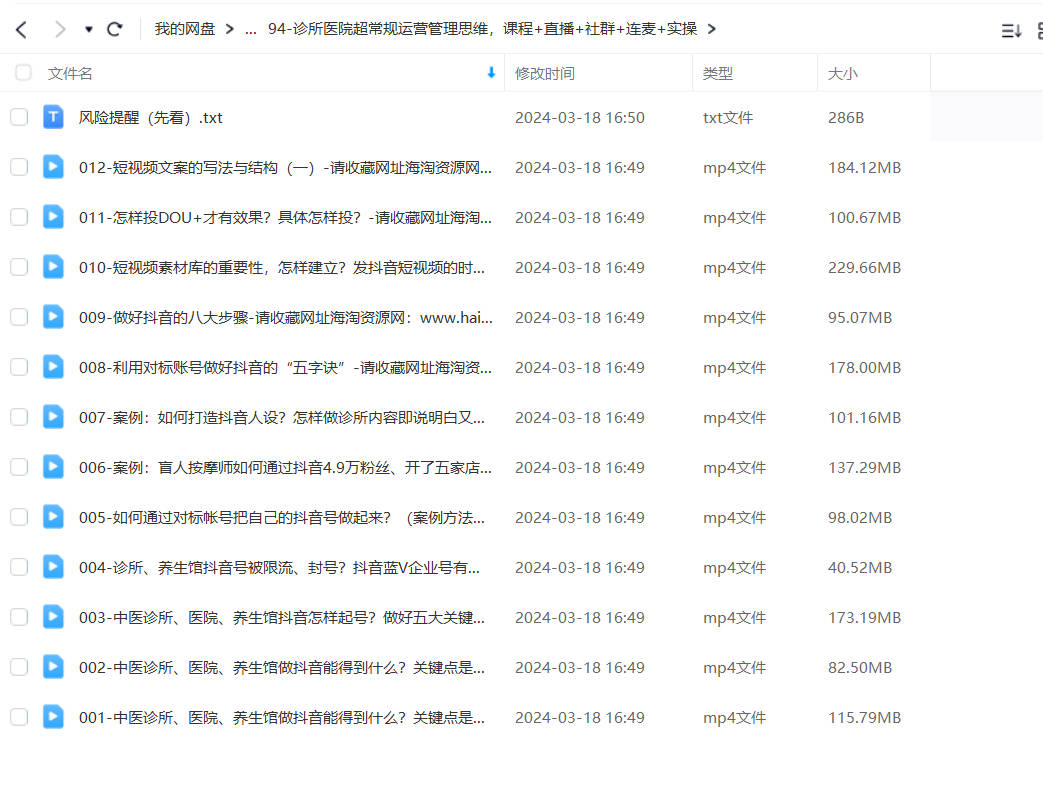This screenshot has height=799, width=1043.
Task: Check the box for 012-短视频文案 file
Action: coord(19,167)
